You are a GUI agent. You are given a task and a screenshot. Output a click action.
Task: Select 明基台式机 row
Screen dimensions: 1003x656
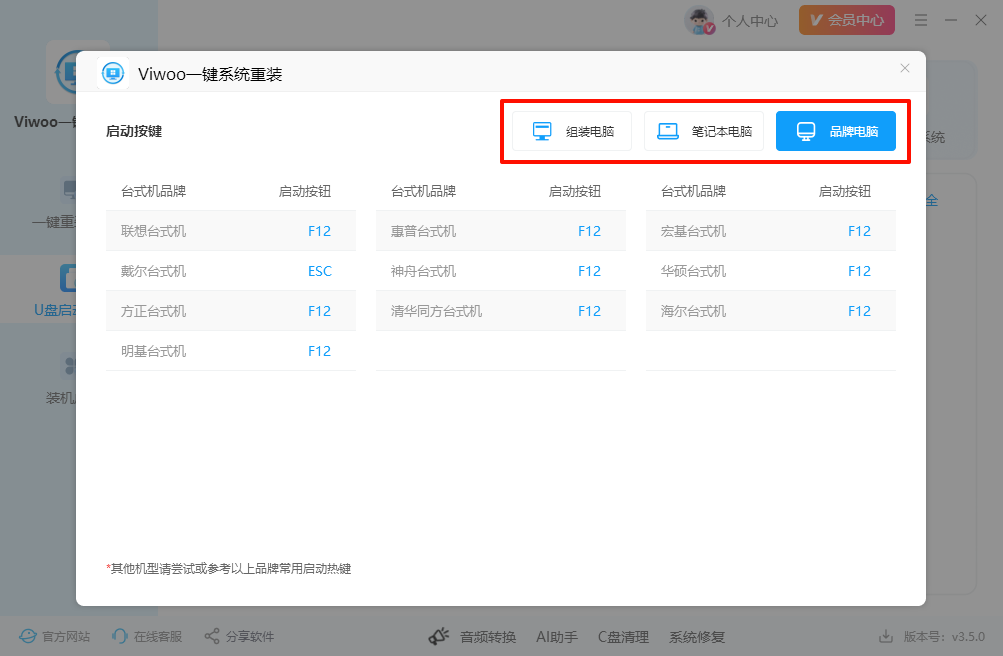pos(231,351)
